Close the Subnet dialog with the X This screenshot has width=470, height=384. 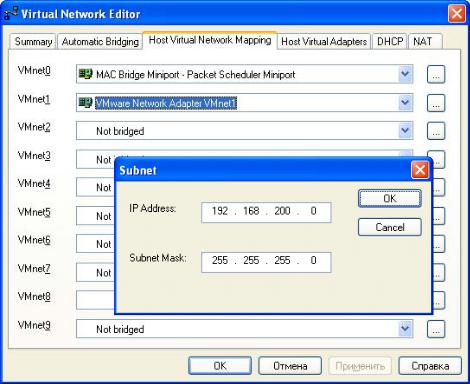pos(420,170)
